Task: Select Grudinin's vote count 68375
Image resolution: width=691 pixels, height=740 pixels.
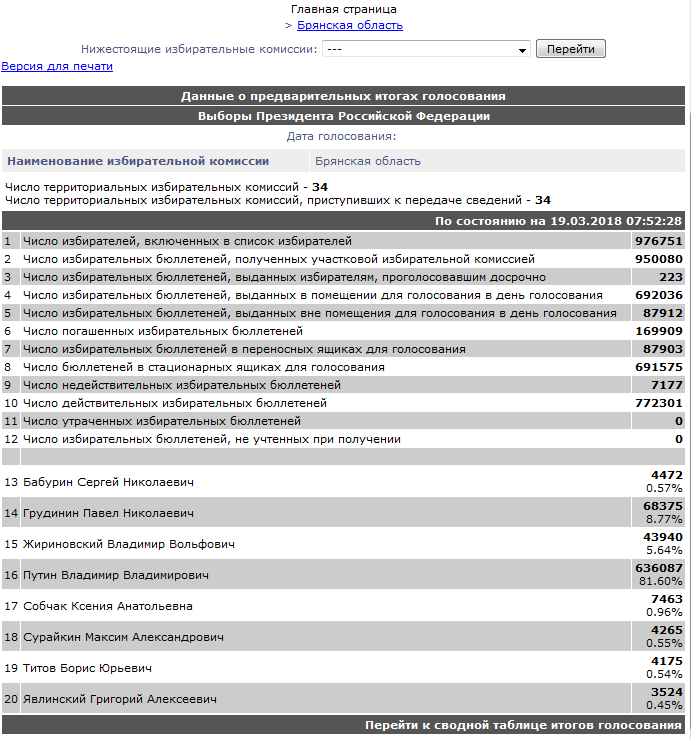Action: click(x=663, y=506)
